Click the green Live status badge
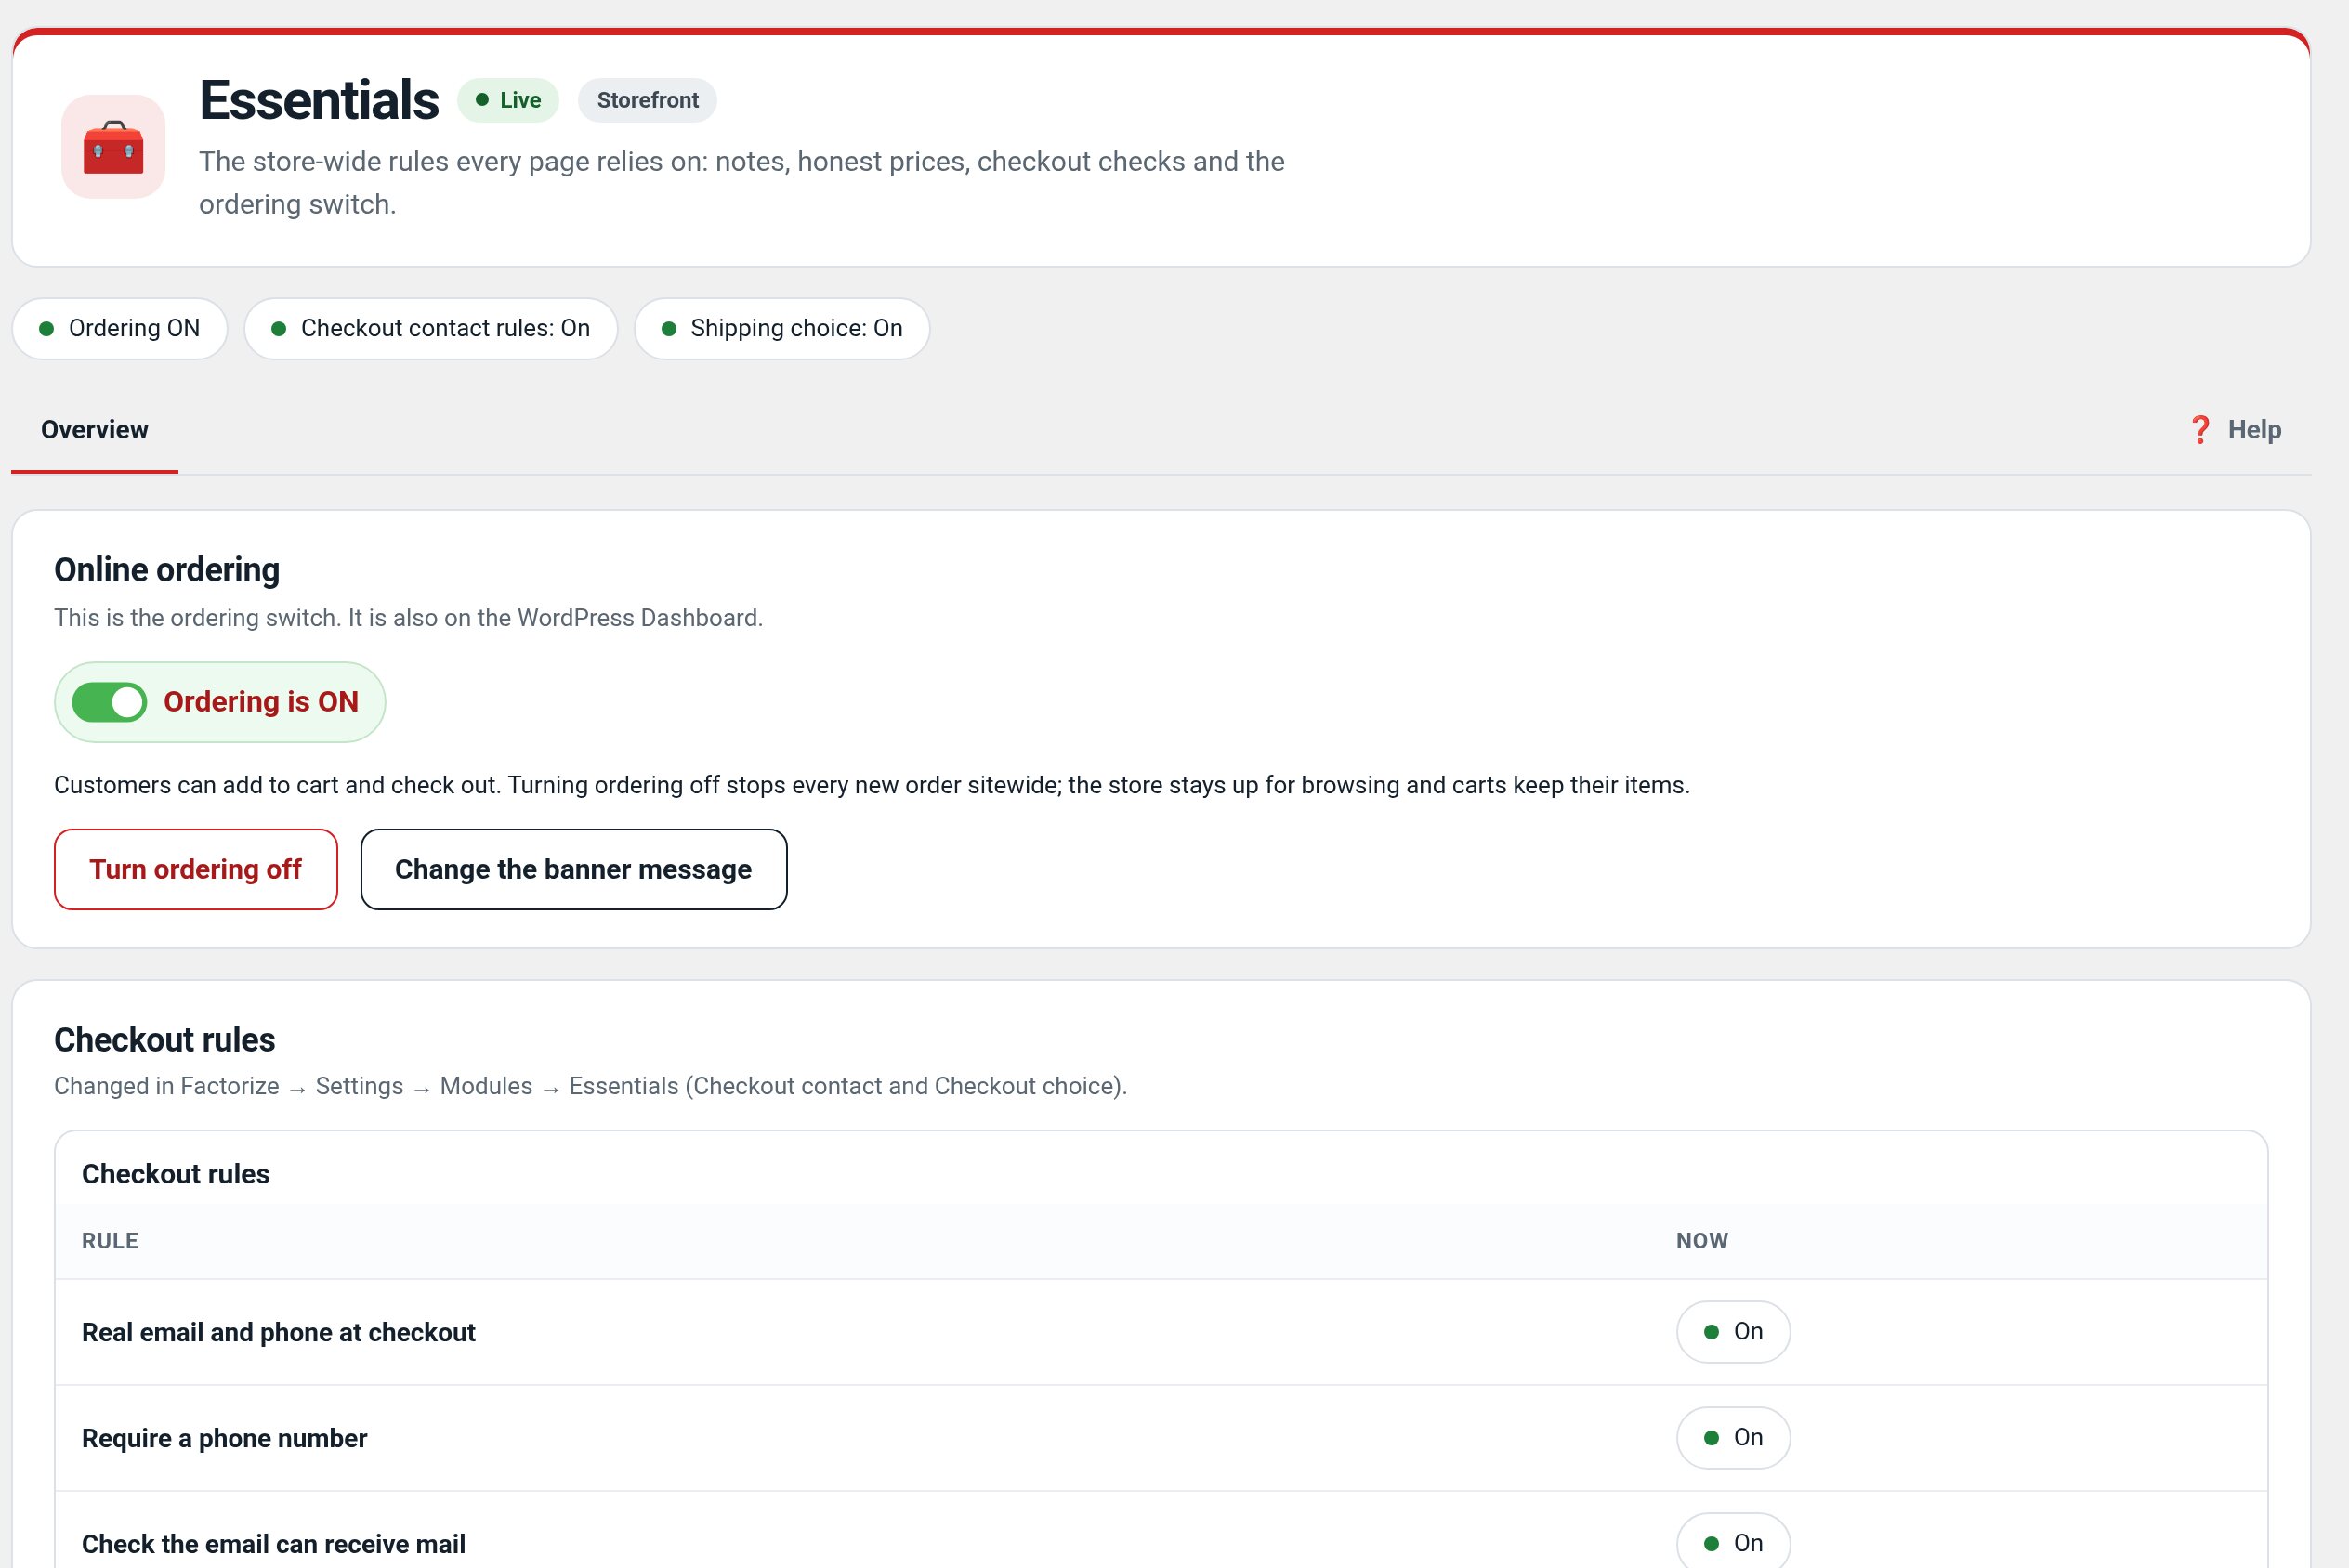The height and width of the screenshot is (1568, 2349). point(508,100)
